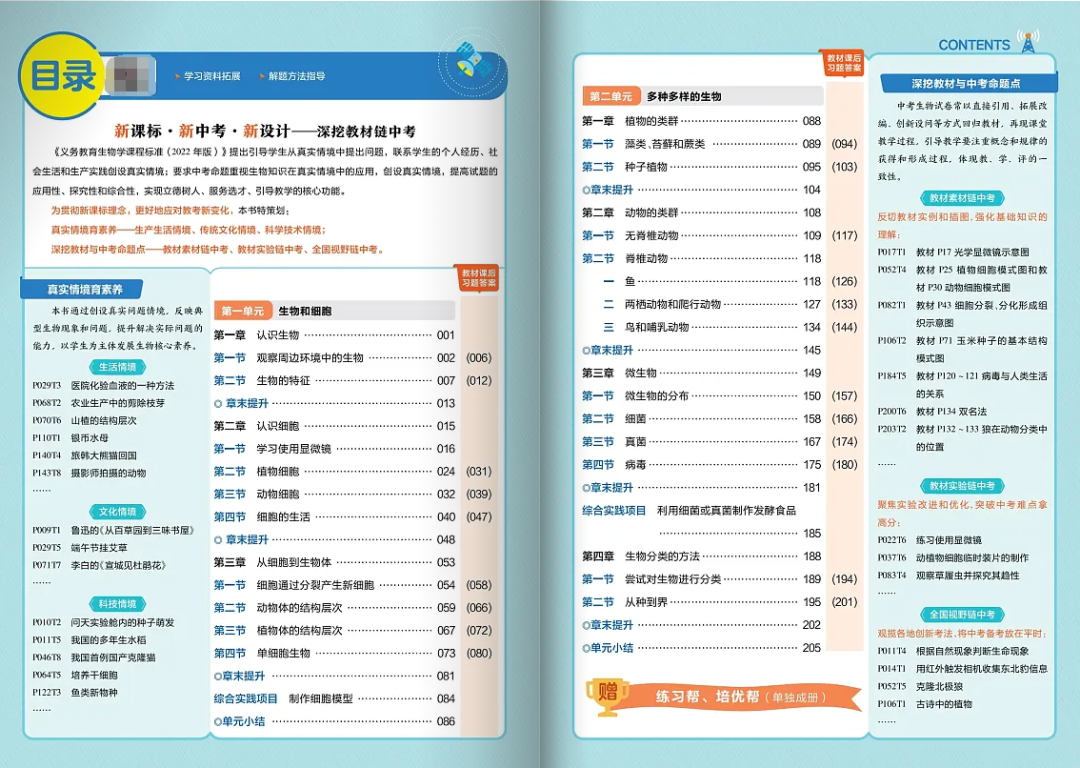Click the 练习帮、培优帮 orange banner

740,697
